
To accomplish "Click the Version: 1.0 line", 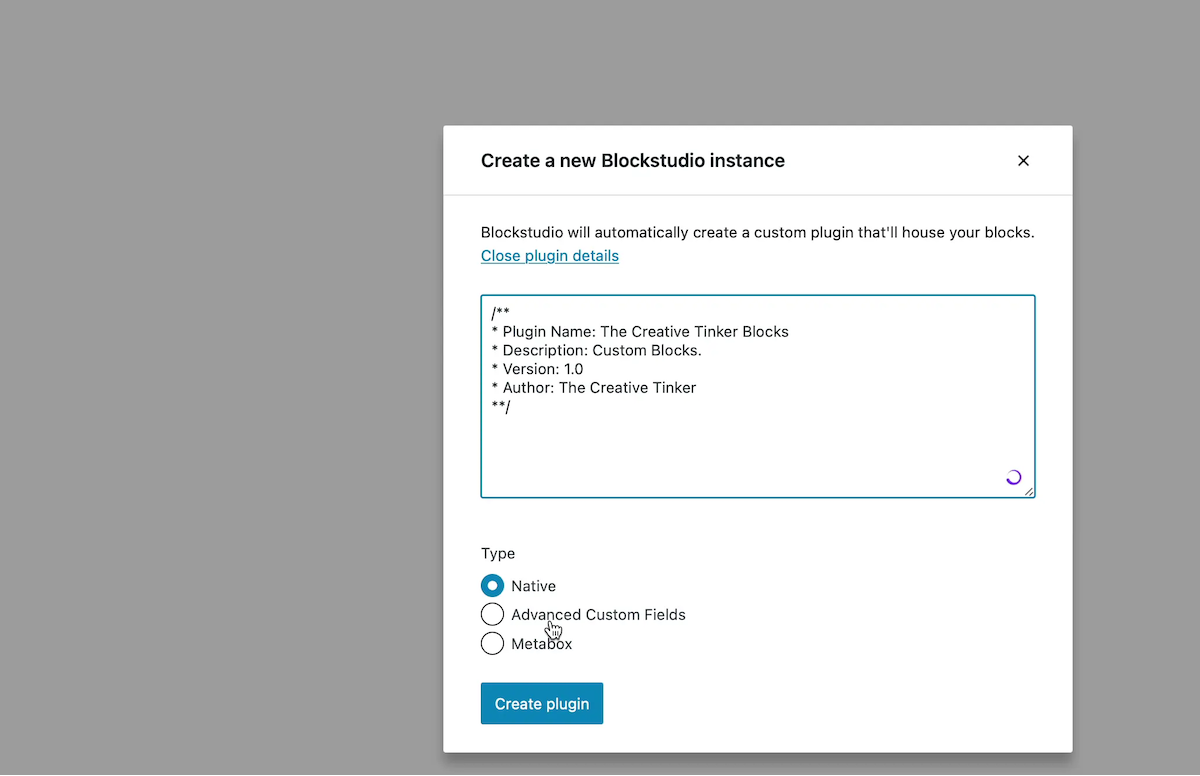I will pyautogui.click(x=540, y=368).
